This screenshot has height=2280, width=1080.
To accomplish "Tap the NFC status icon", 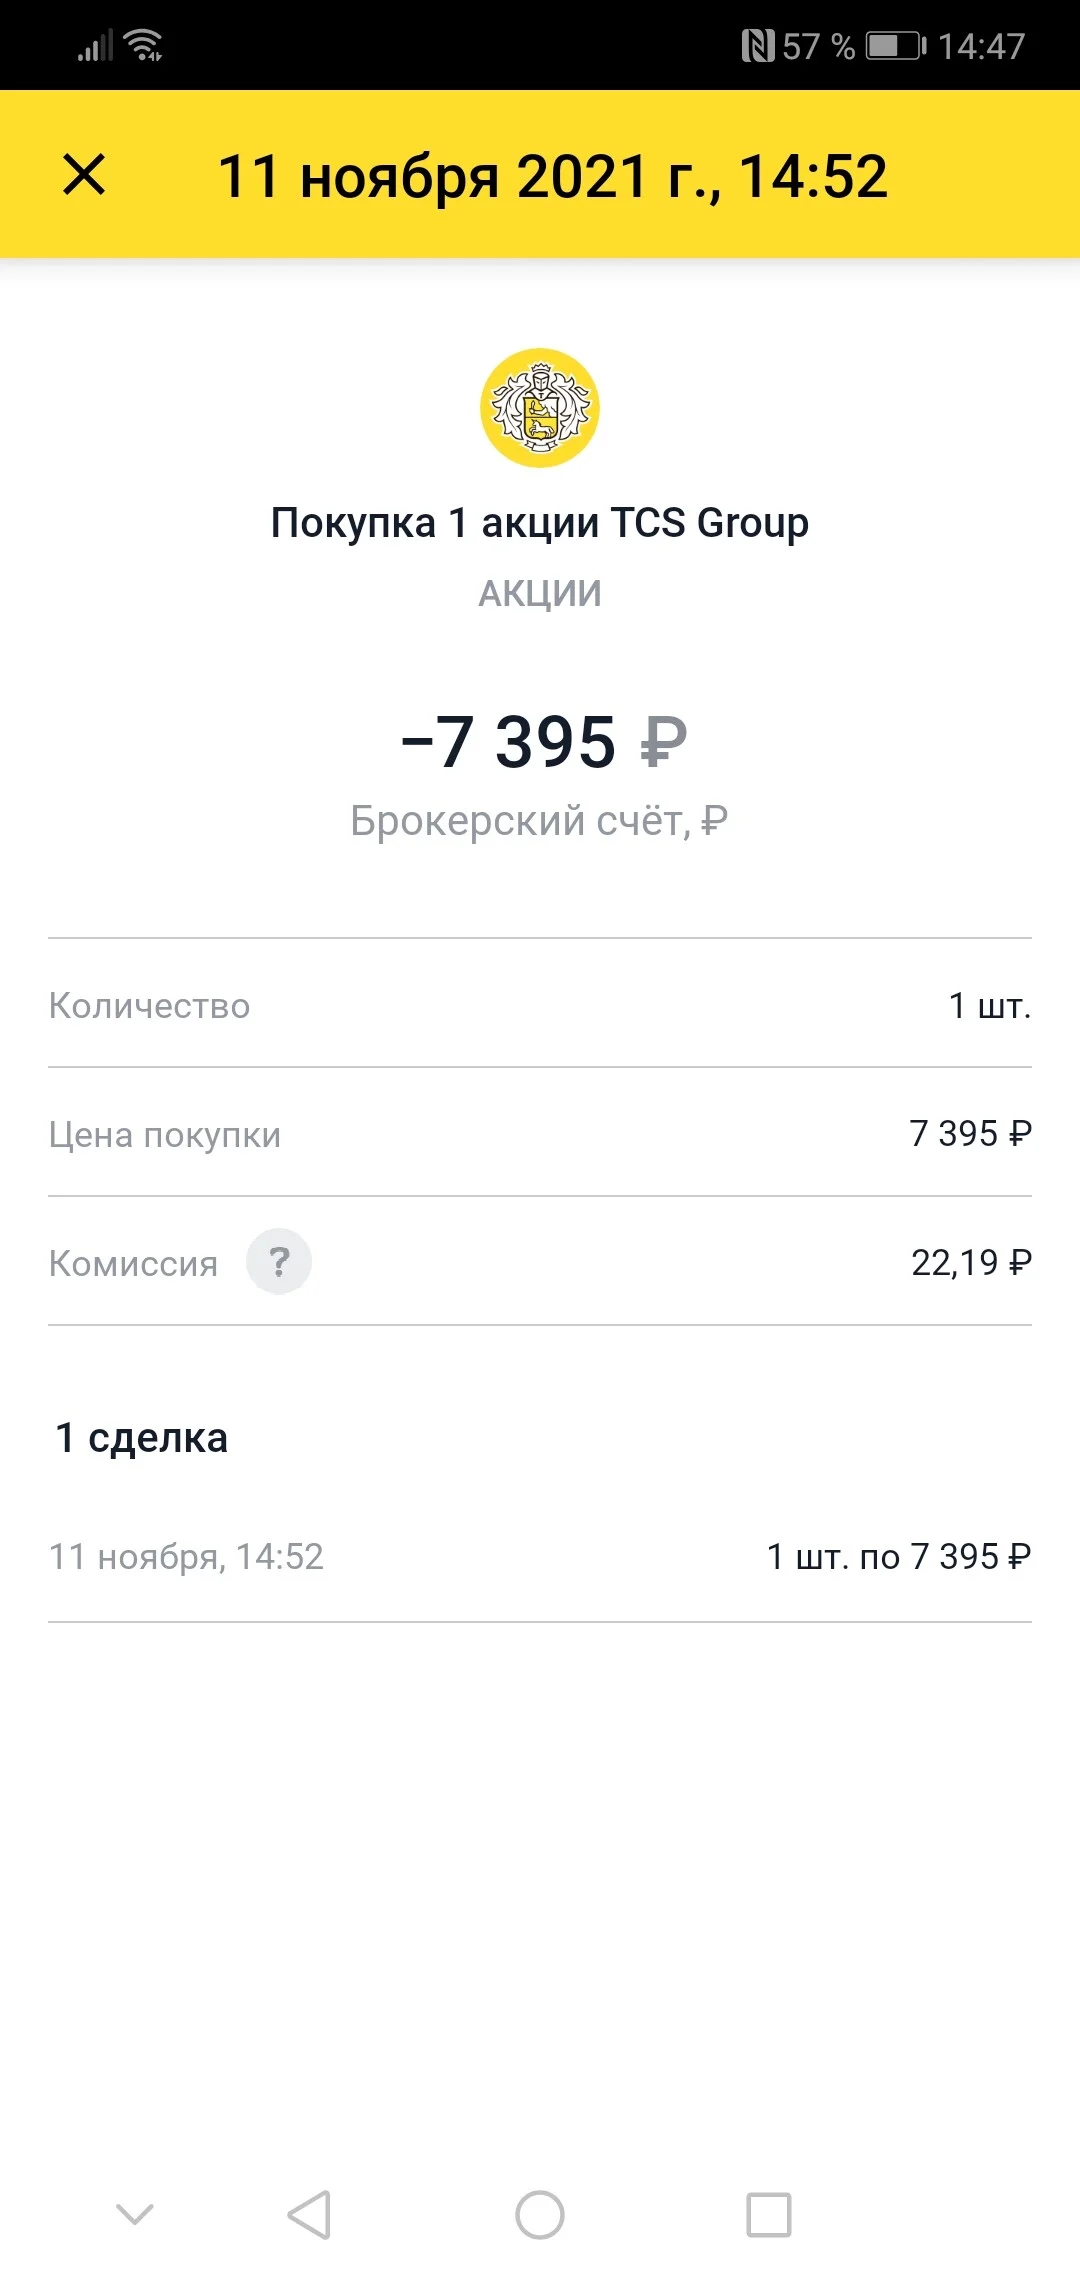I will click(758, 46).
